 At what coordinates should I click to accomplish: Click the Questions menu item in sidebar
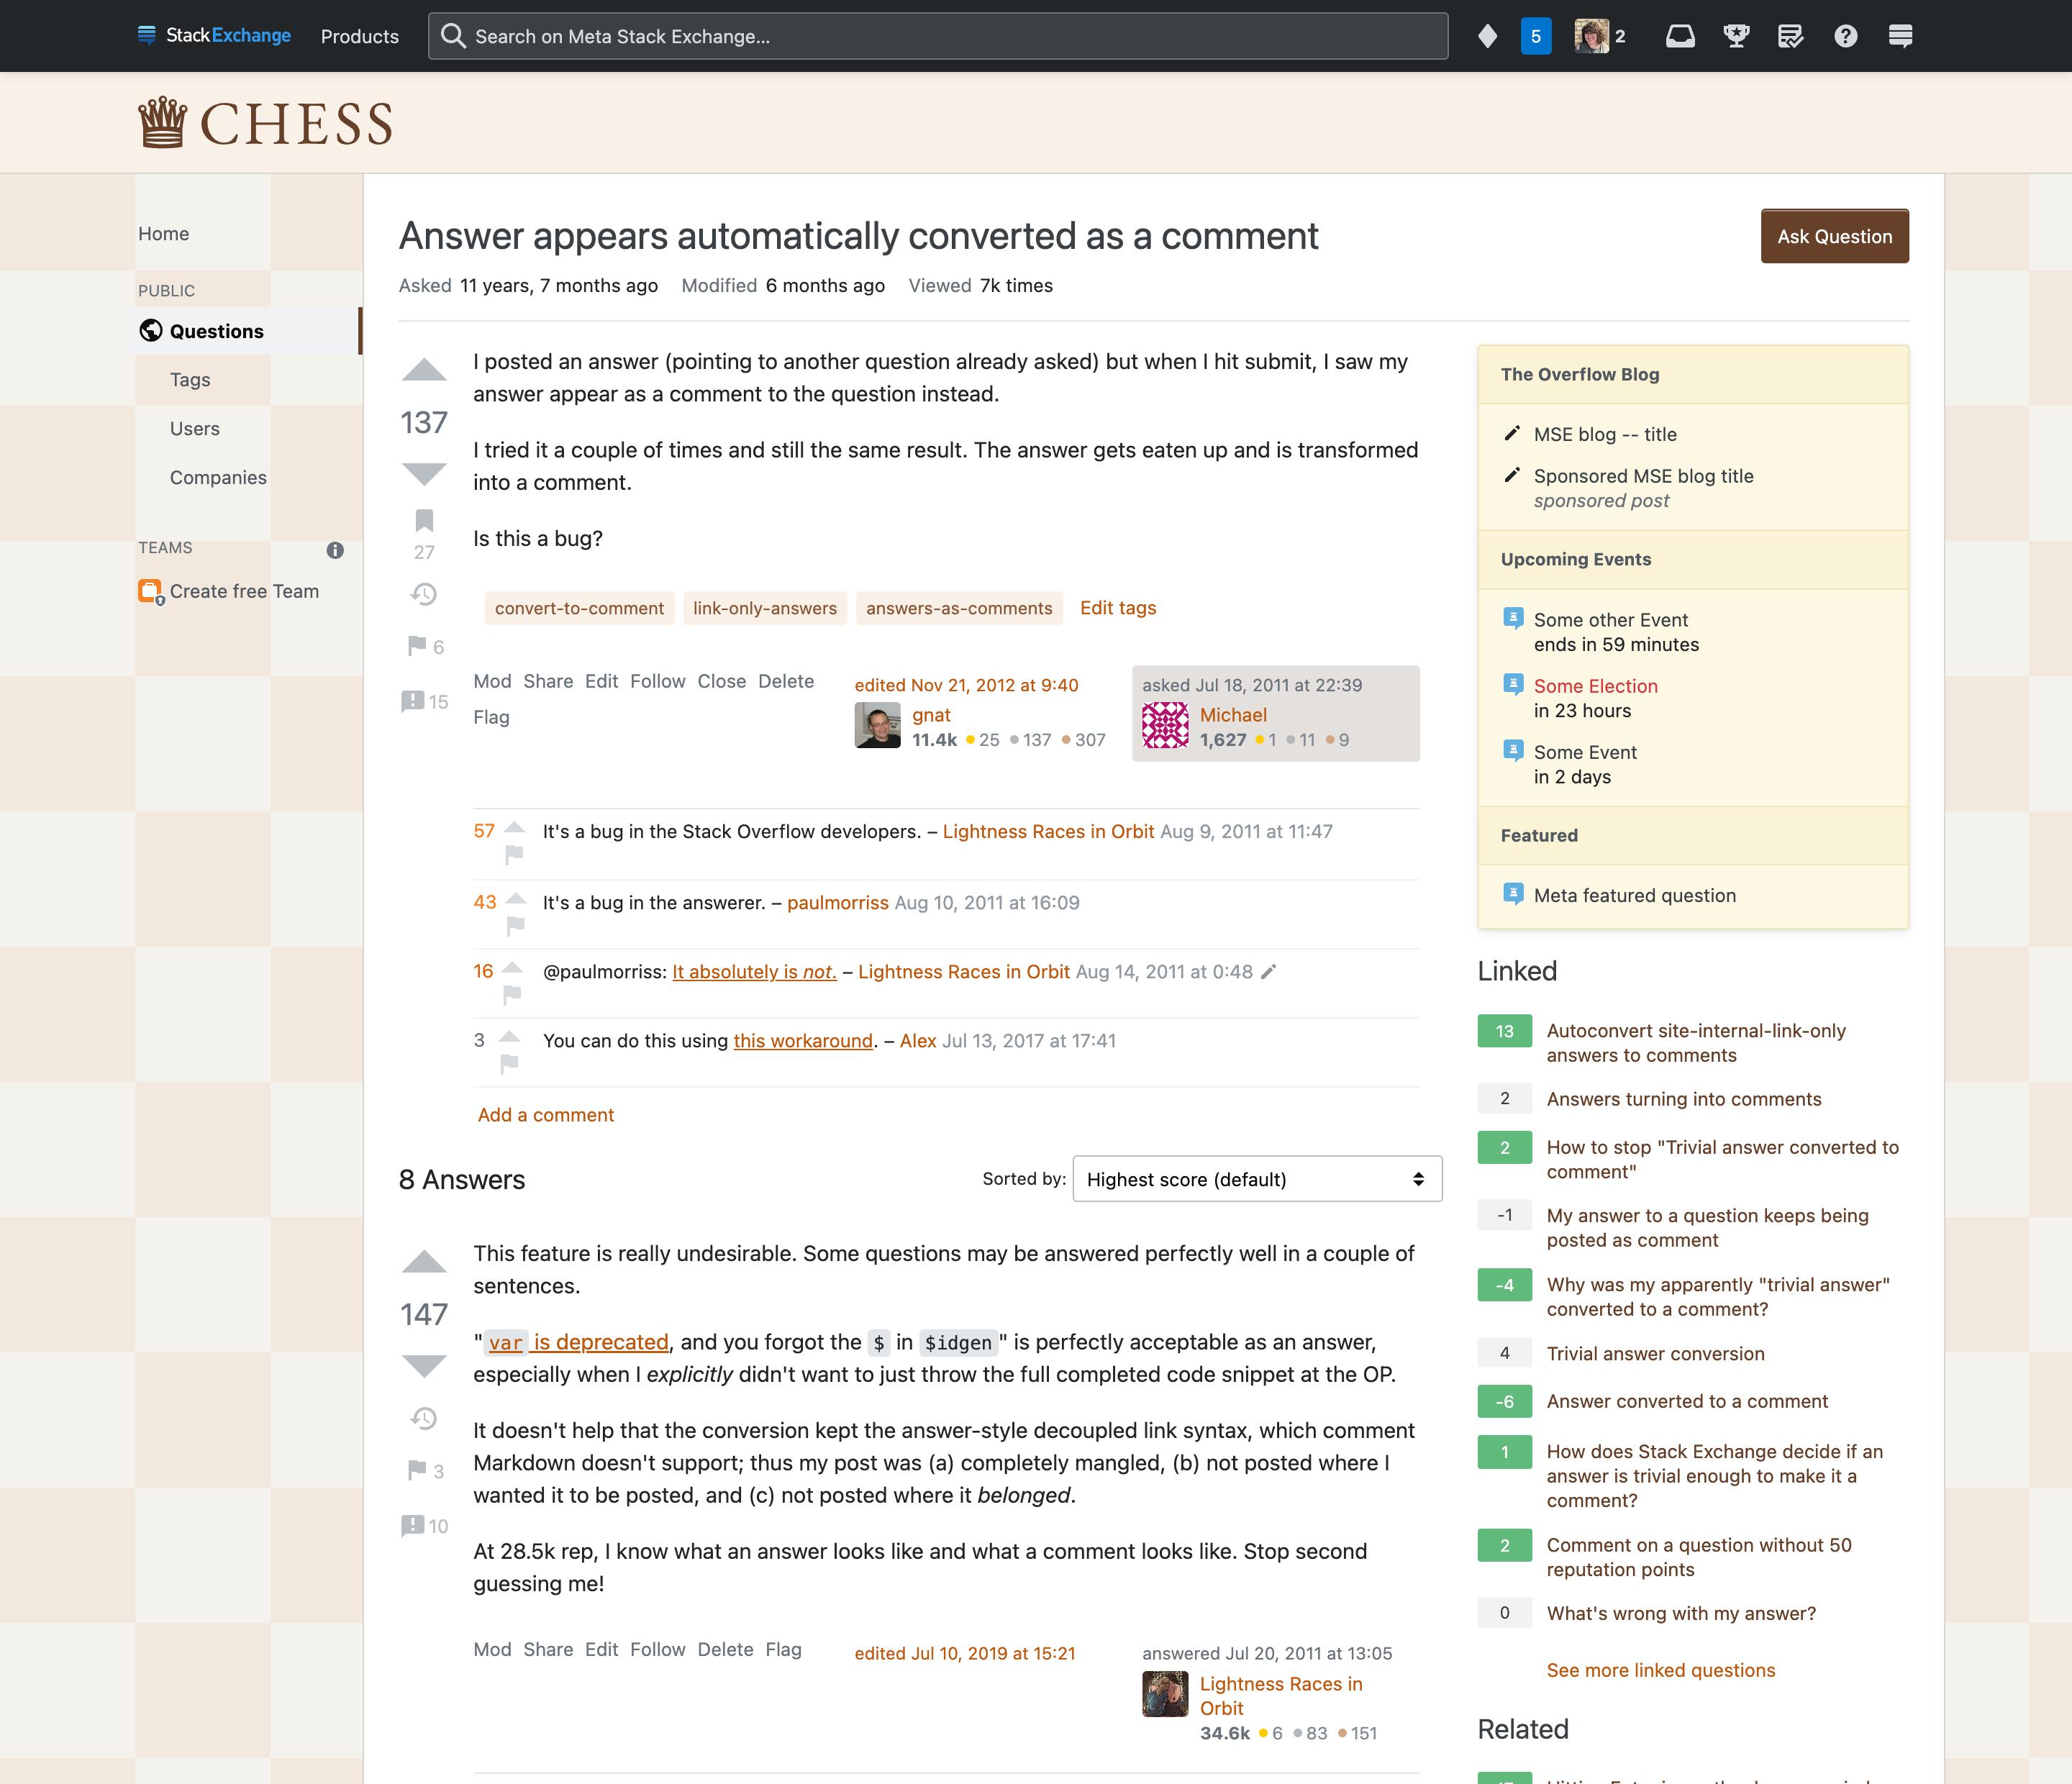[x=215, y=329]
